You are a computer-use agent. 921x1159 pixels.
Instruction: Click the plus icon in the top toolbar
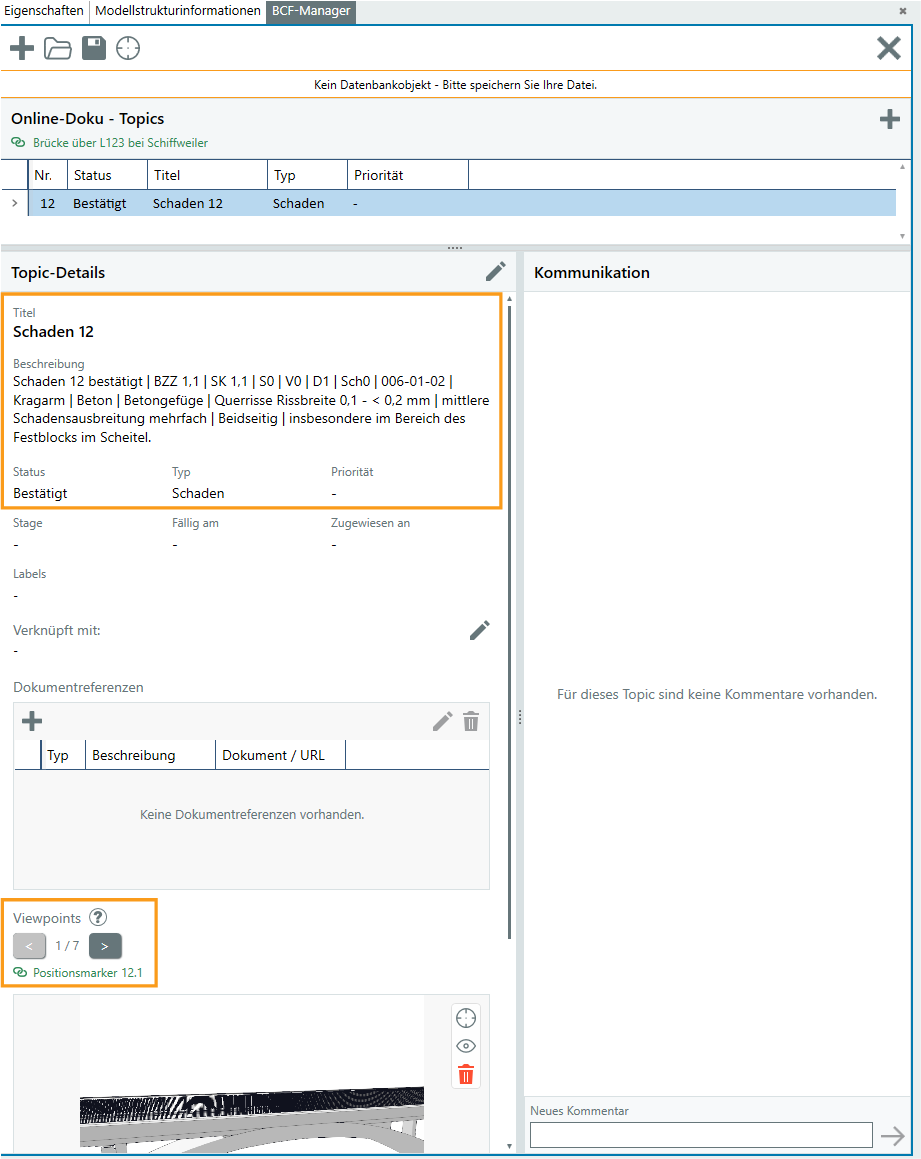(22, 49)
